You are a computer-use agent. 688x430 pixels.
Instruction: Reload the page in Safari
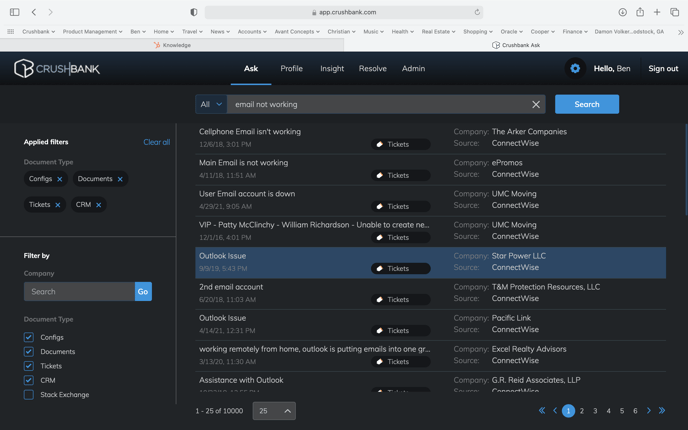(477, 12)
